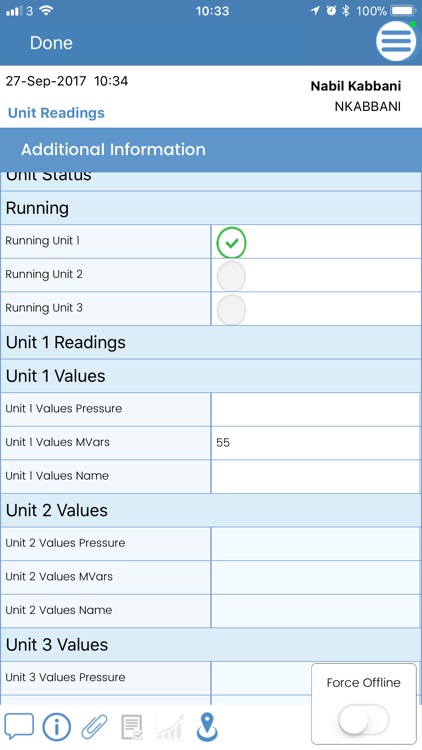The image size is (422, 750).
Task: Open the Unit Readings link
Action: point(56,113)
